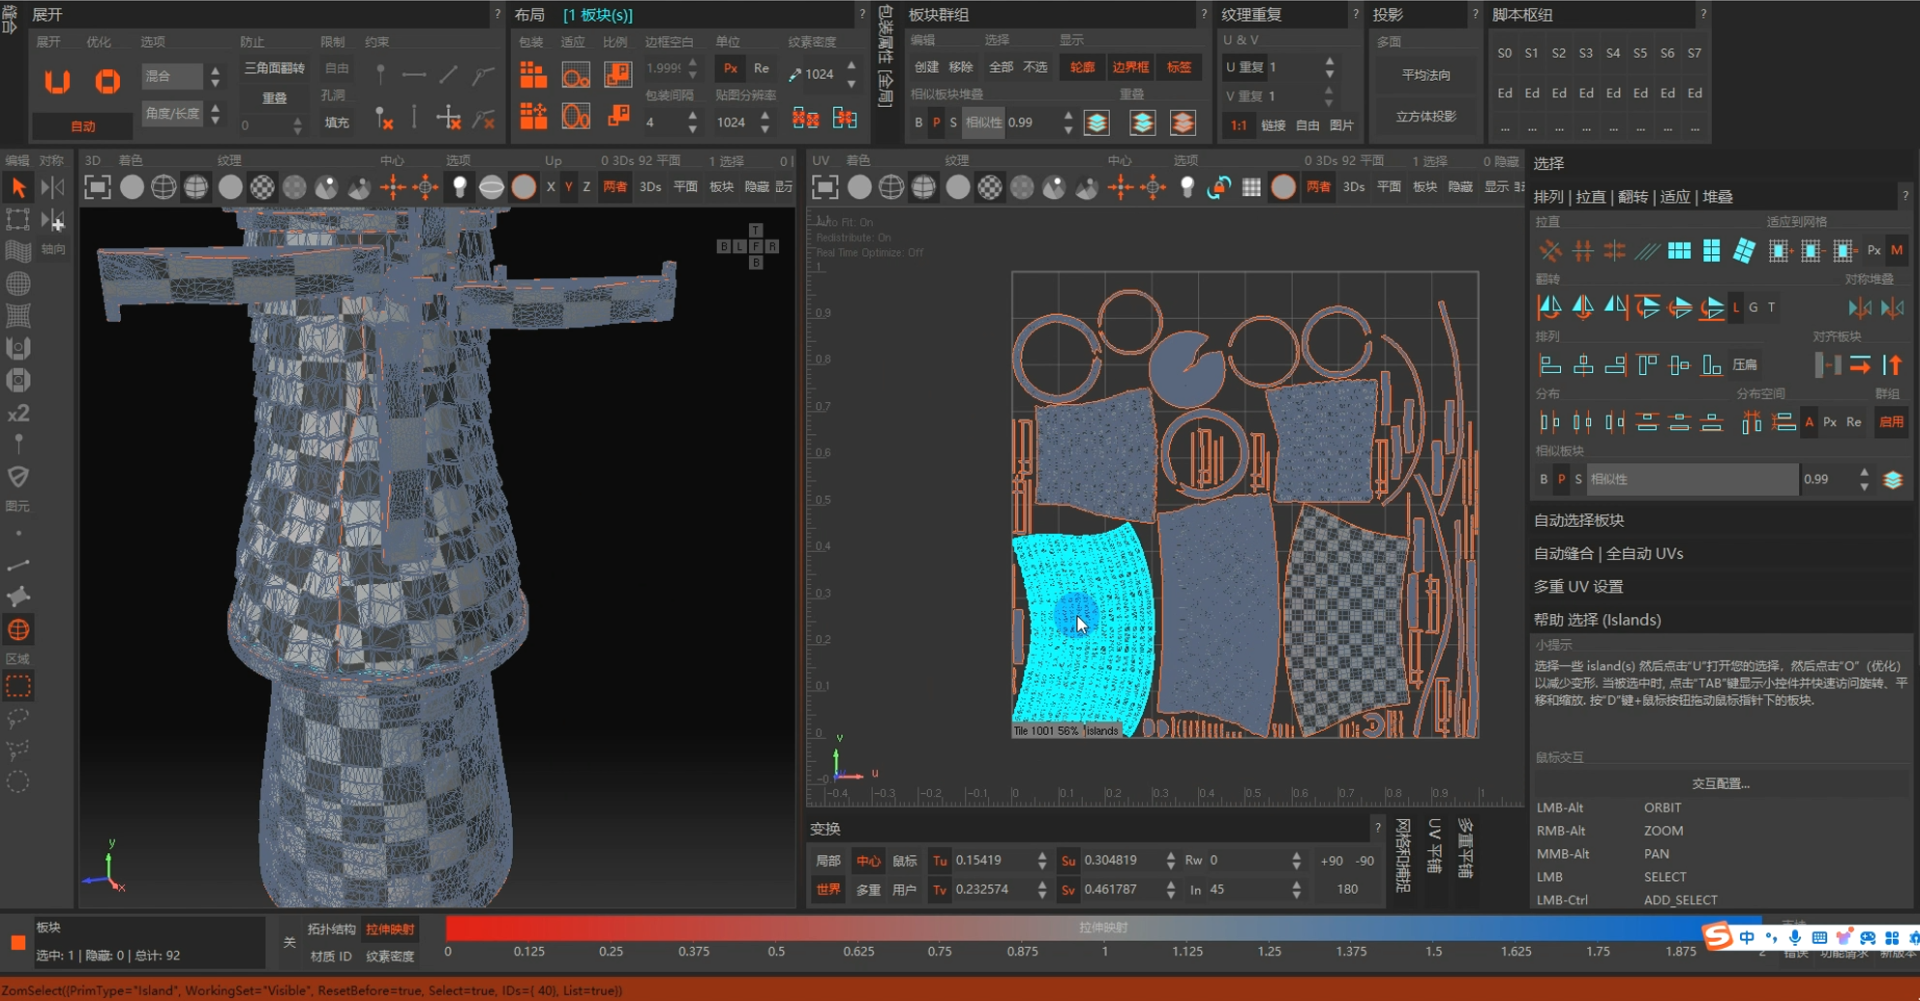Image resolution: width=1920 pixels, height=1001 pixels.
Task: Open the 角度/长度 option stepper
Action: point(215,114)
